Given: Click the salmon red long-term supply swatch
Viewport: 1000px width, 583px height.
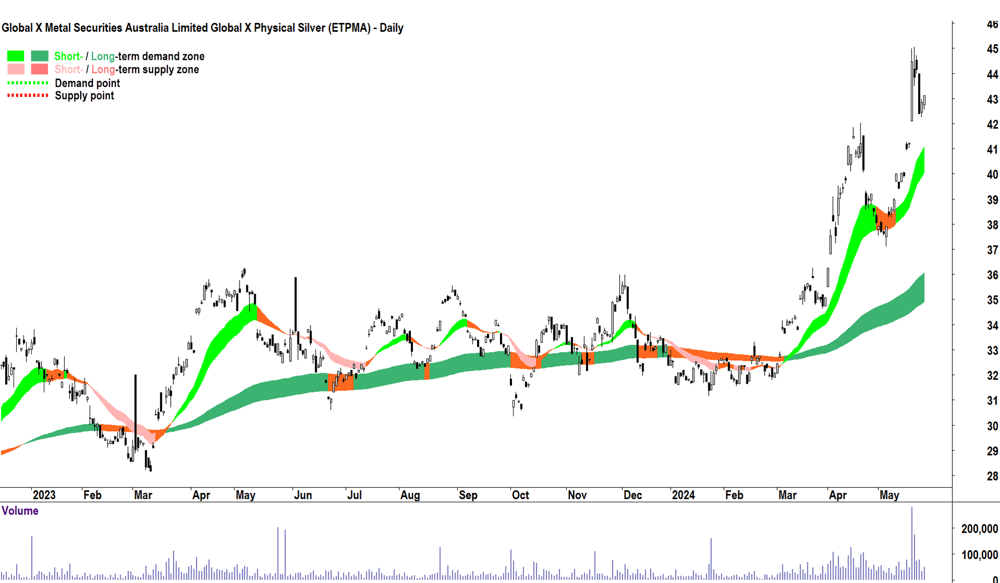Looking at the screenshot, I should pyautogui.click(x=40, y=69).
